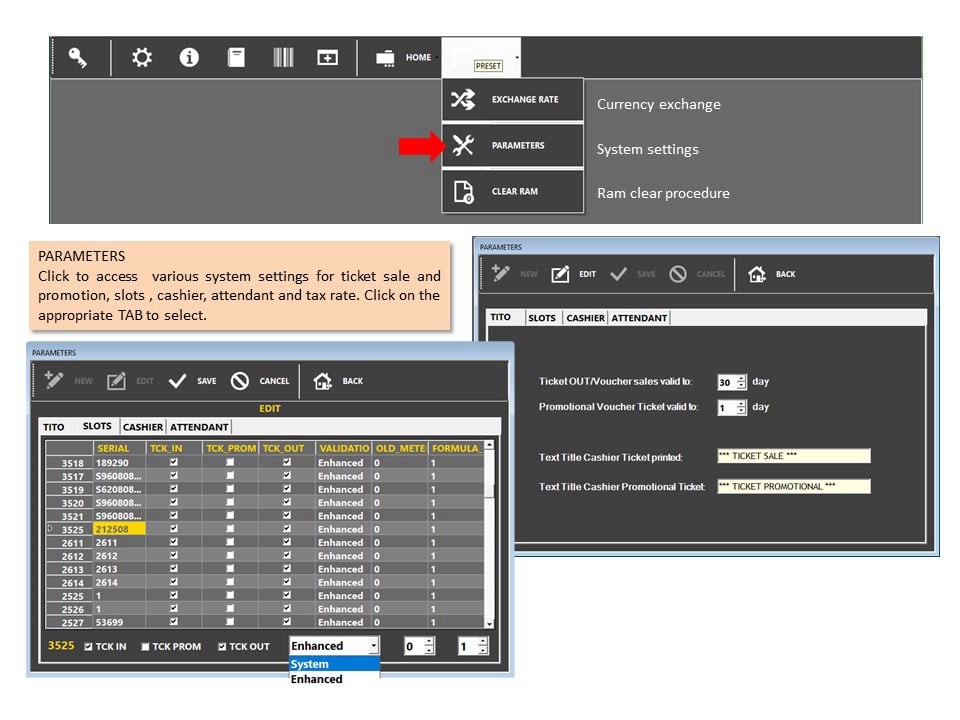Click NEW wand icon in right Parameters window
This screenshot has width=960, height=720.
click(x=500, y=274)
